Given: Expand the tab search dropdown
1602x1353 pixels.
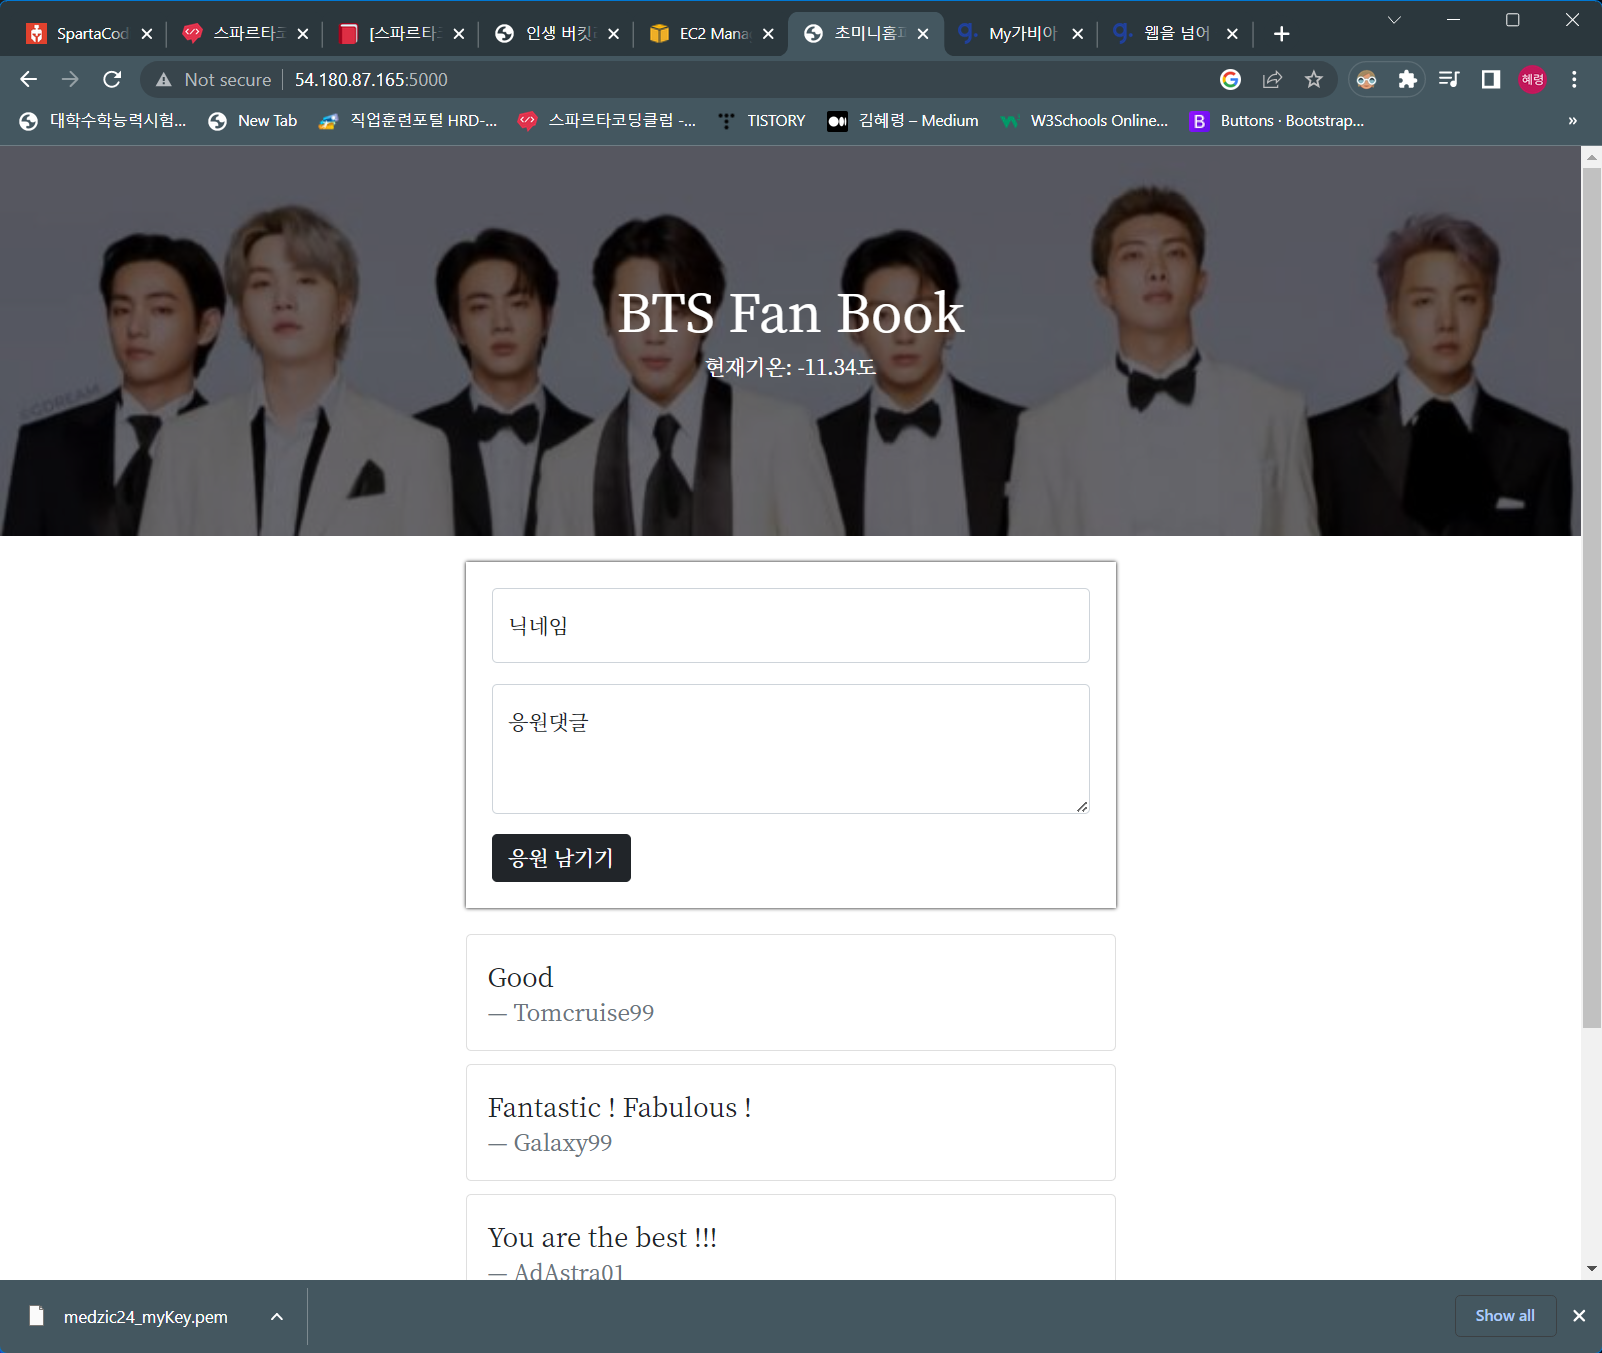Looking at the screenshot, I should [x=1394, y=20].
